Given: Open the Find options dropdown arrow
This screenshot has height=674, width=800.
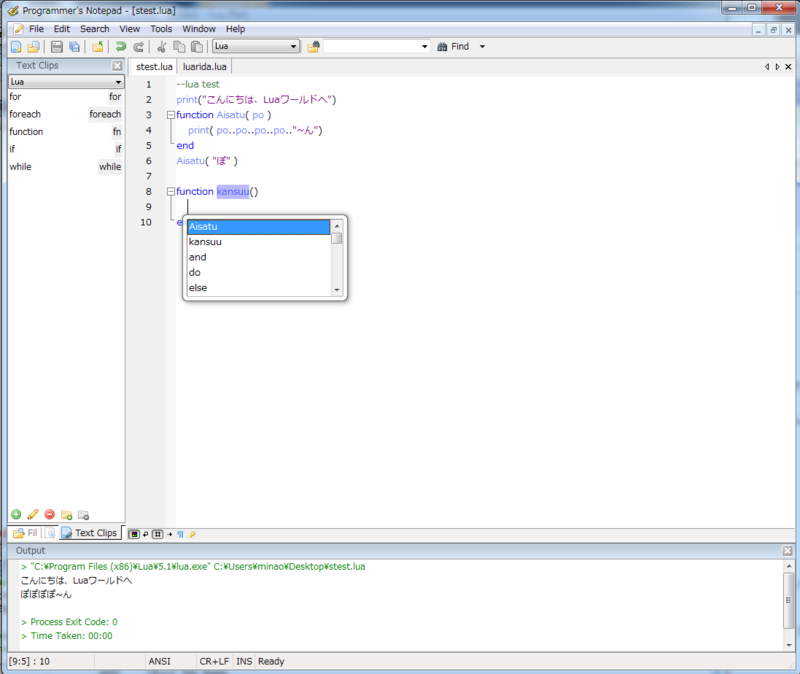Looking at the screenshot, I should pos(482,46).
